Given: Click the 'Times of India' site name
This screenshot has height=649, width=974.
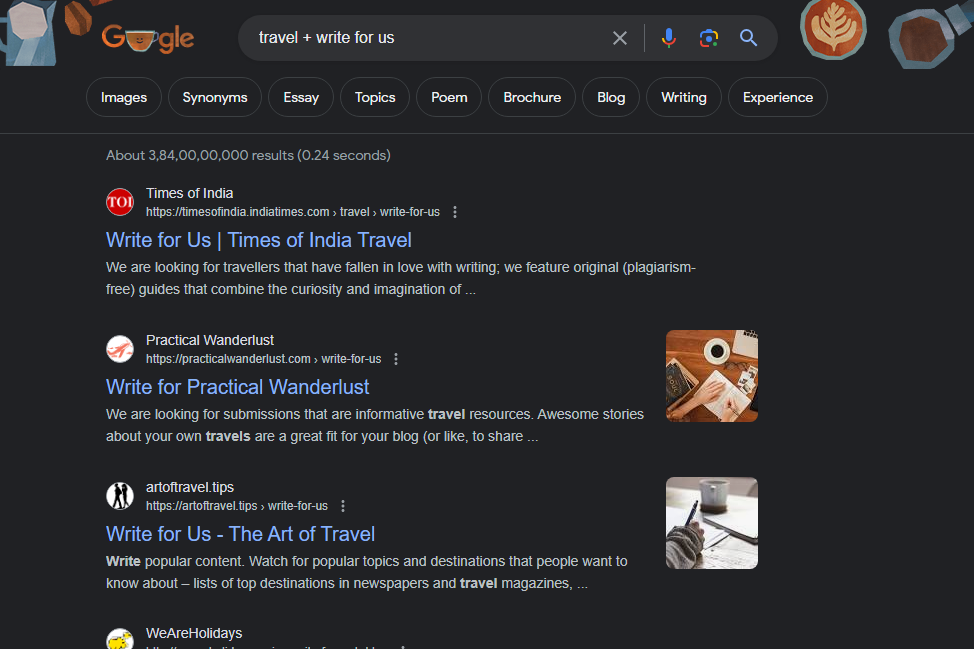Looking at the screenshot, I should click(x=189, y=194).
